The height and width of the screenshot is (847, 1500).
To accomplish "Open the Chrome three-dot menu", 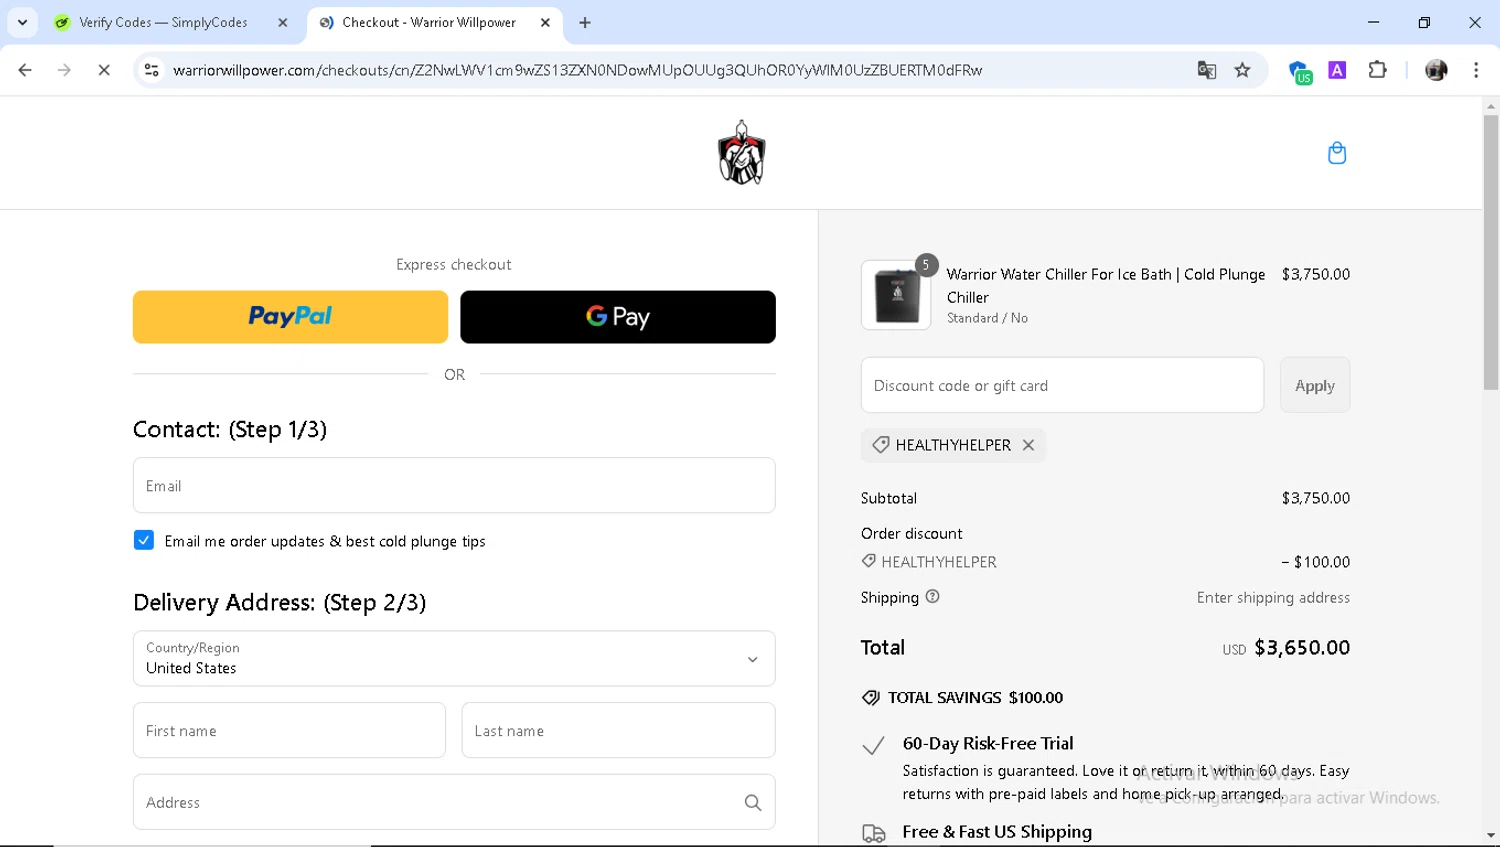I will pos(1476,70).
